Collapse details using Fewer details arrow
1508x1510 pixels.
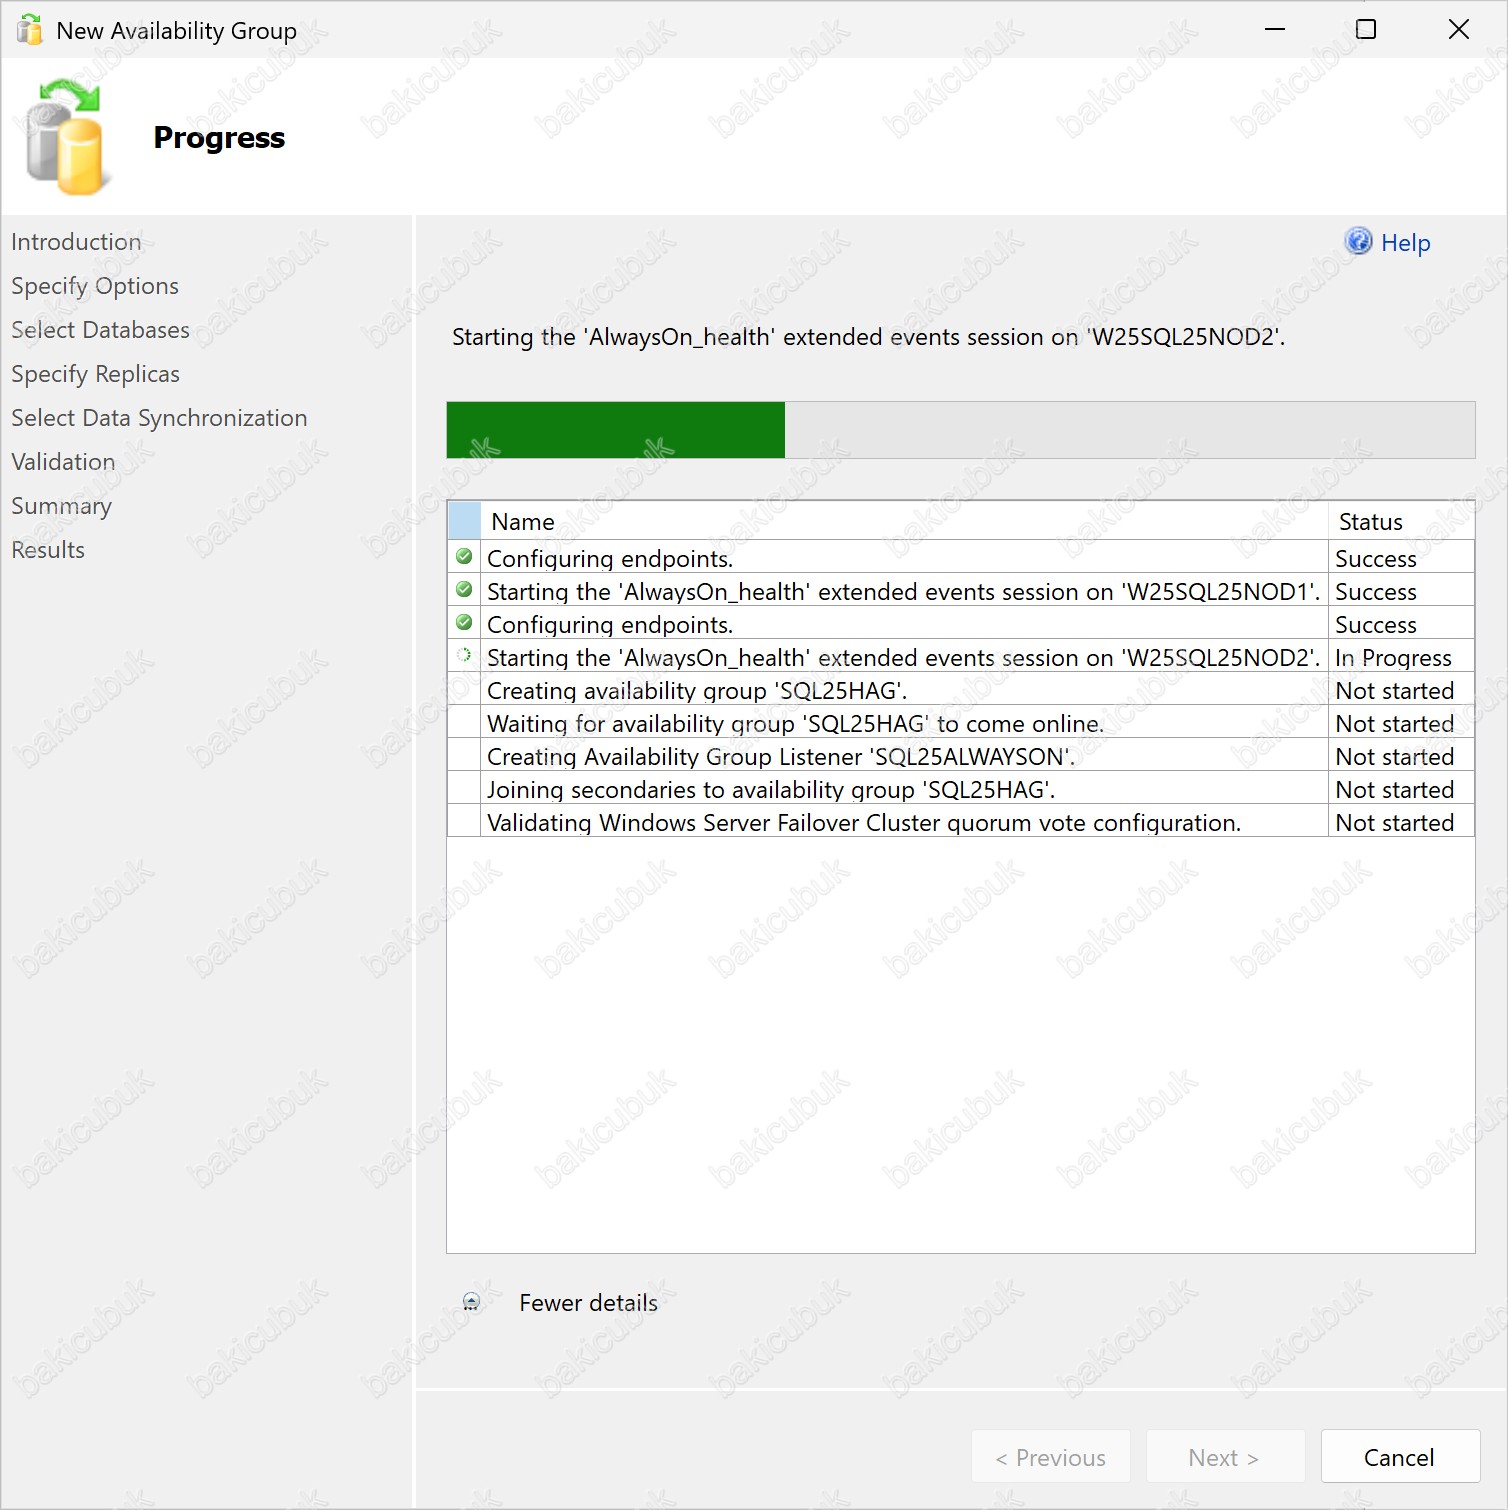471,1302
